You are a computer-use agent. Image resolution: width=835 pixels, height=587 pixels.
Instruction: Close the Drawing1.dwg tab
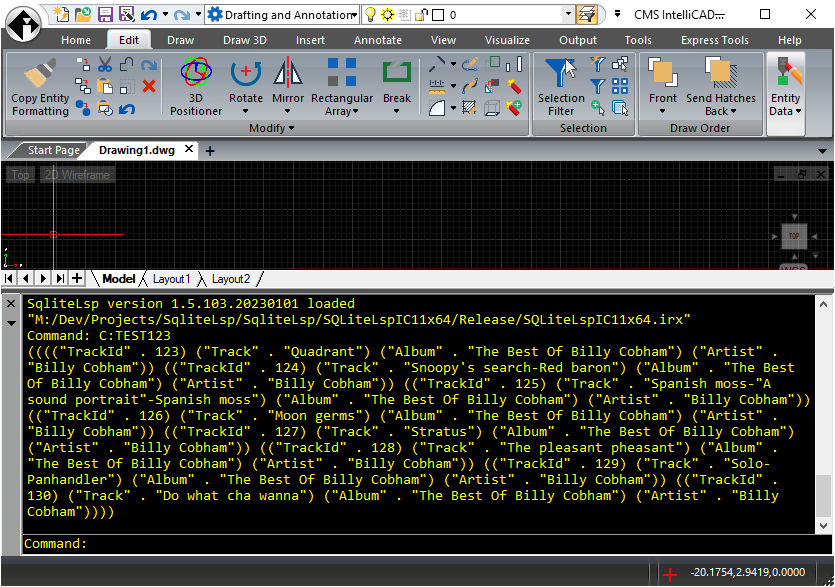point(189,149)
